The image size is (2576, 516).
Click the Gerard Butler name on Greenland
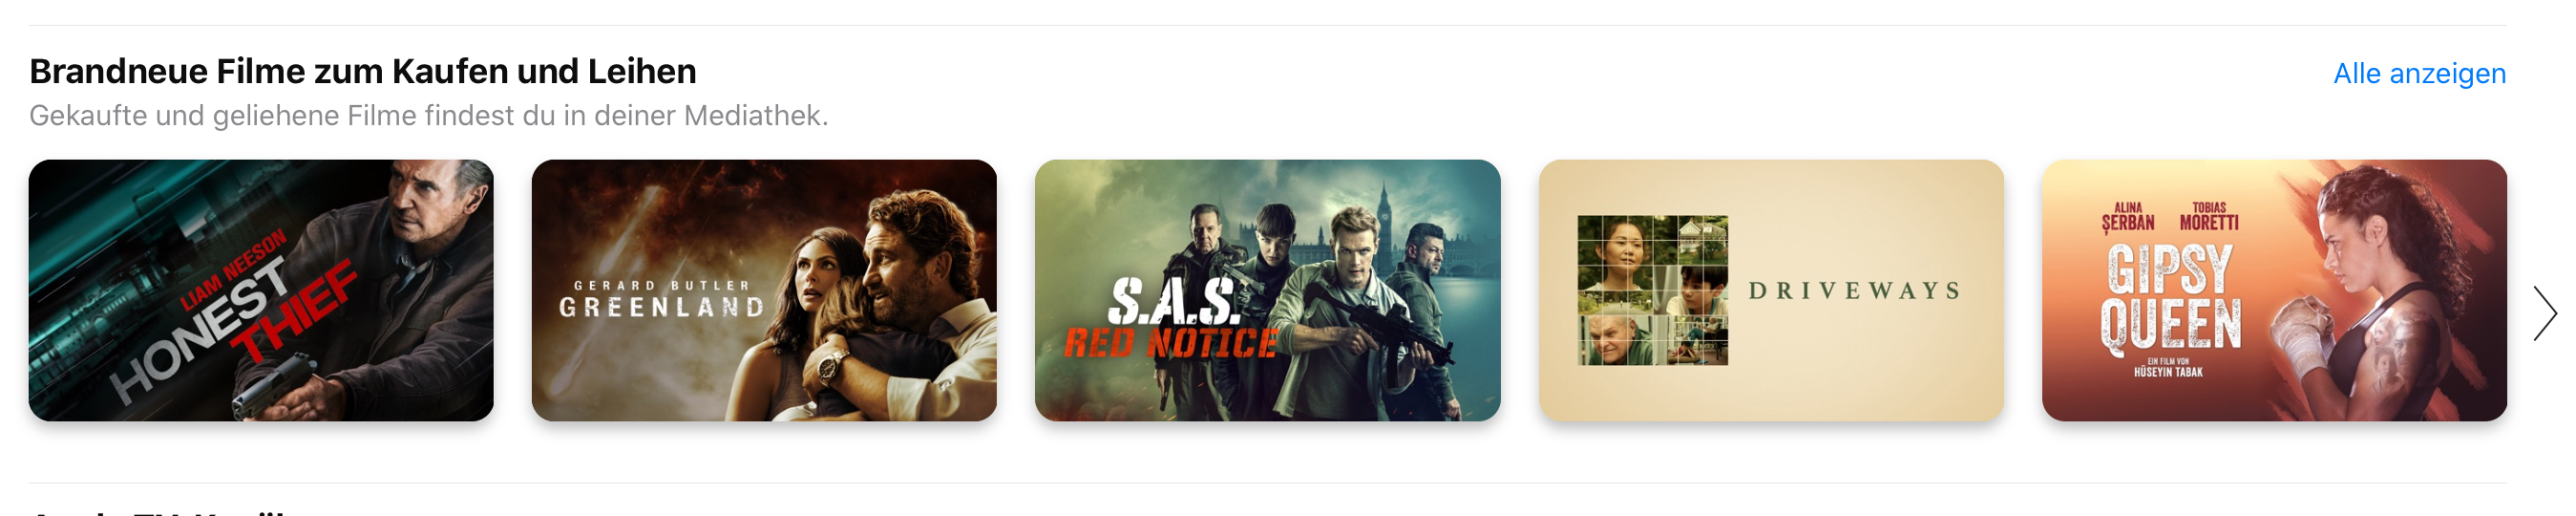pos(661,286)
